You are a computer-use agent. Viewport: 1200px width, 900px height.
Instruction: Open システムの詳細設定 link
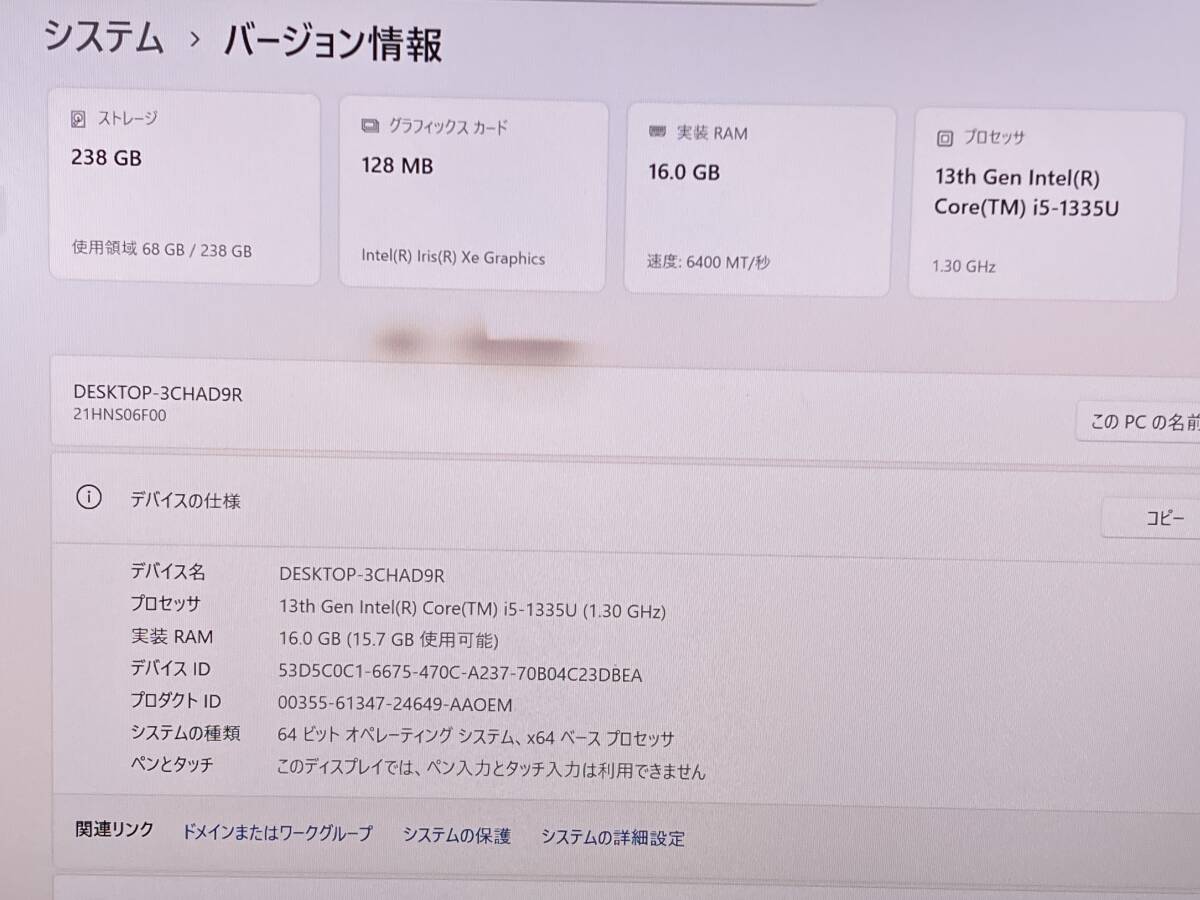coord(613,837)
